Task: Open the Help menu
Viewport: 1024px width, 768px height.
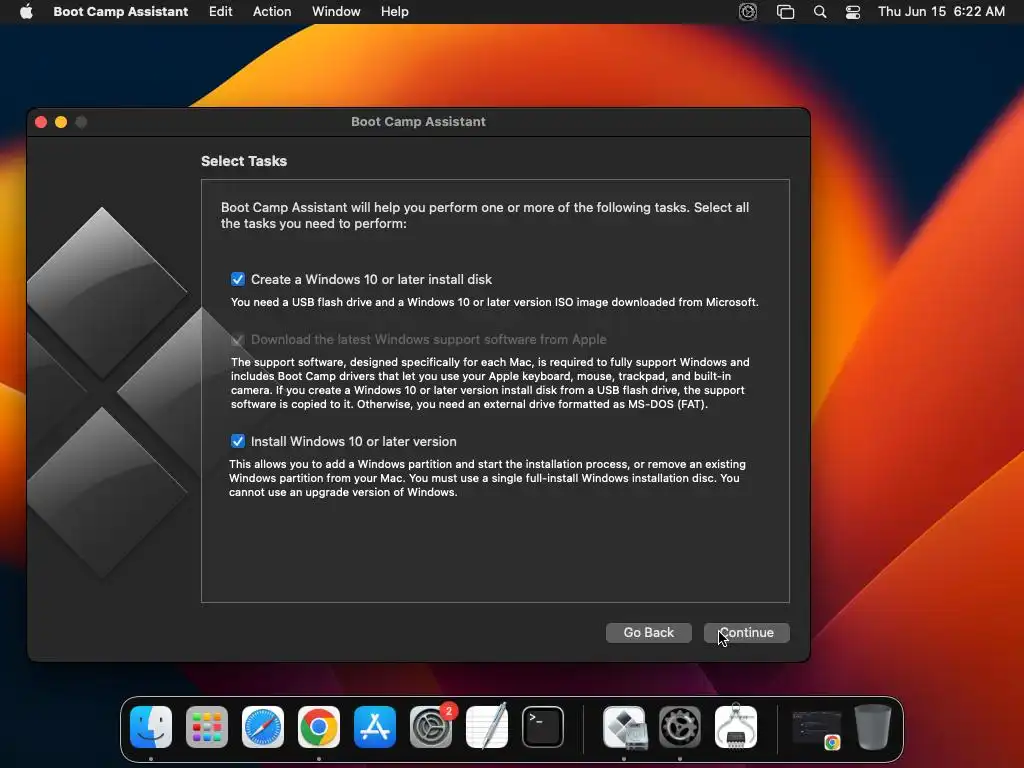Action: [394, 11]
